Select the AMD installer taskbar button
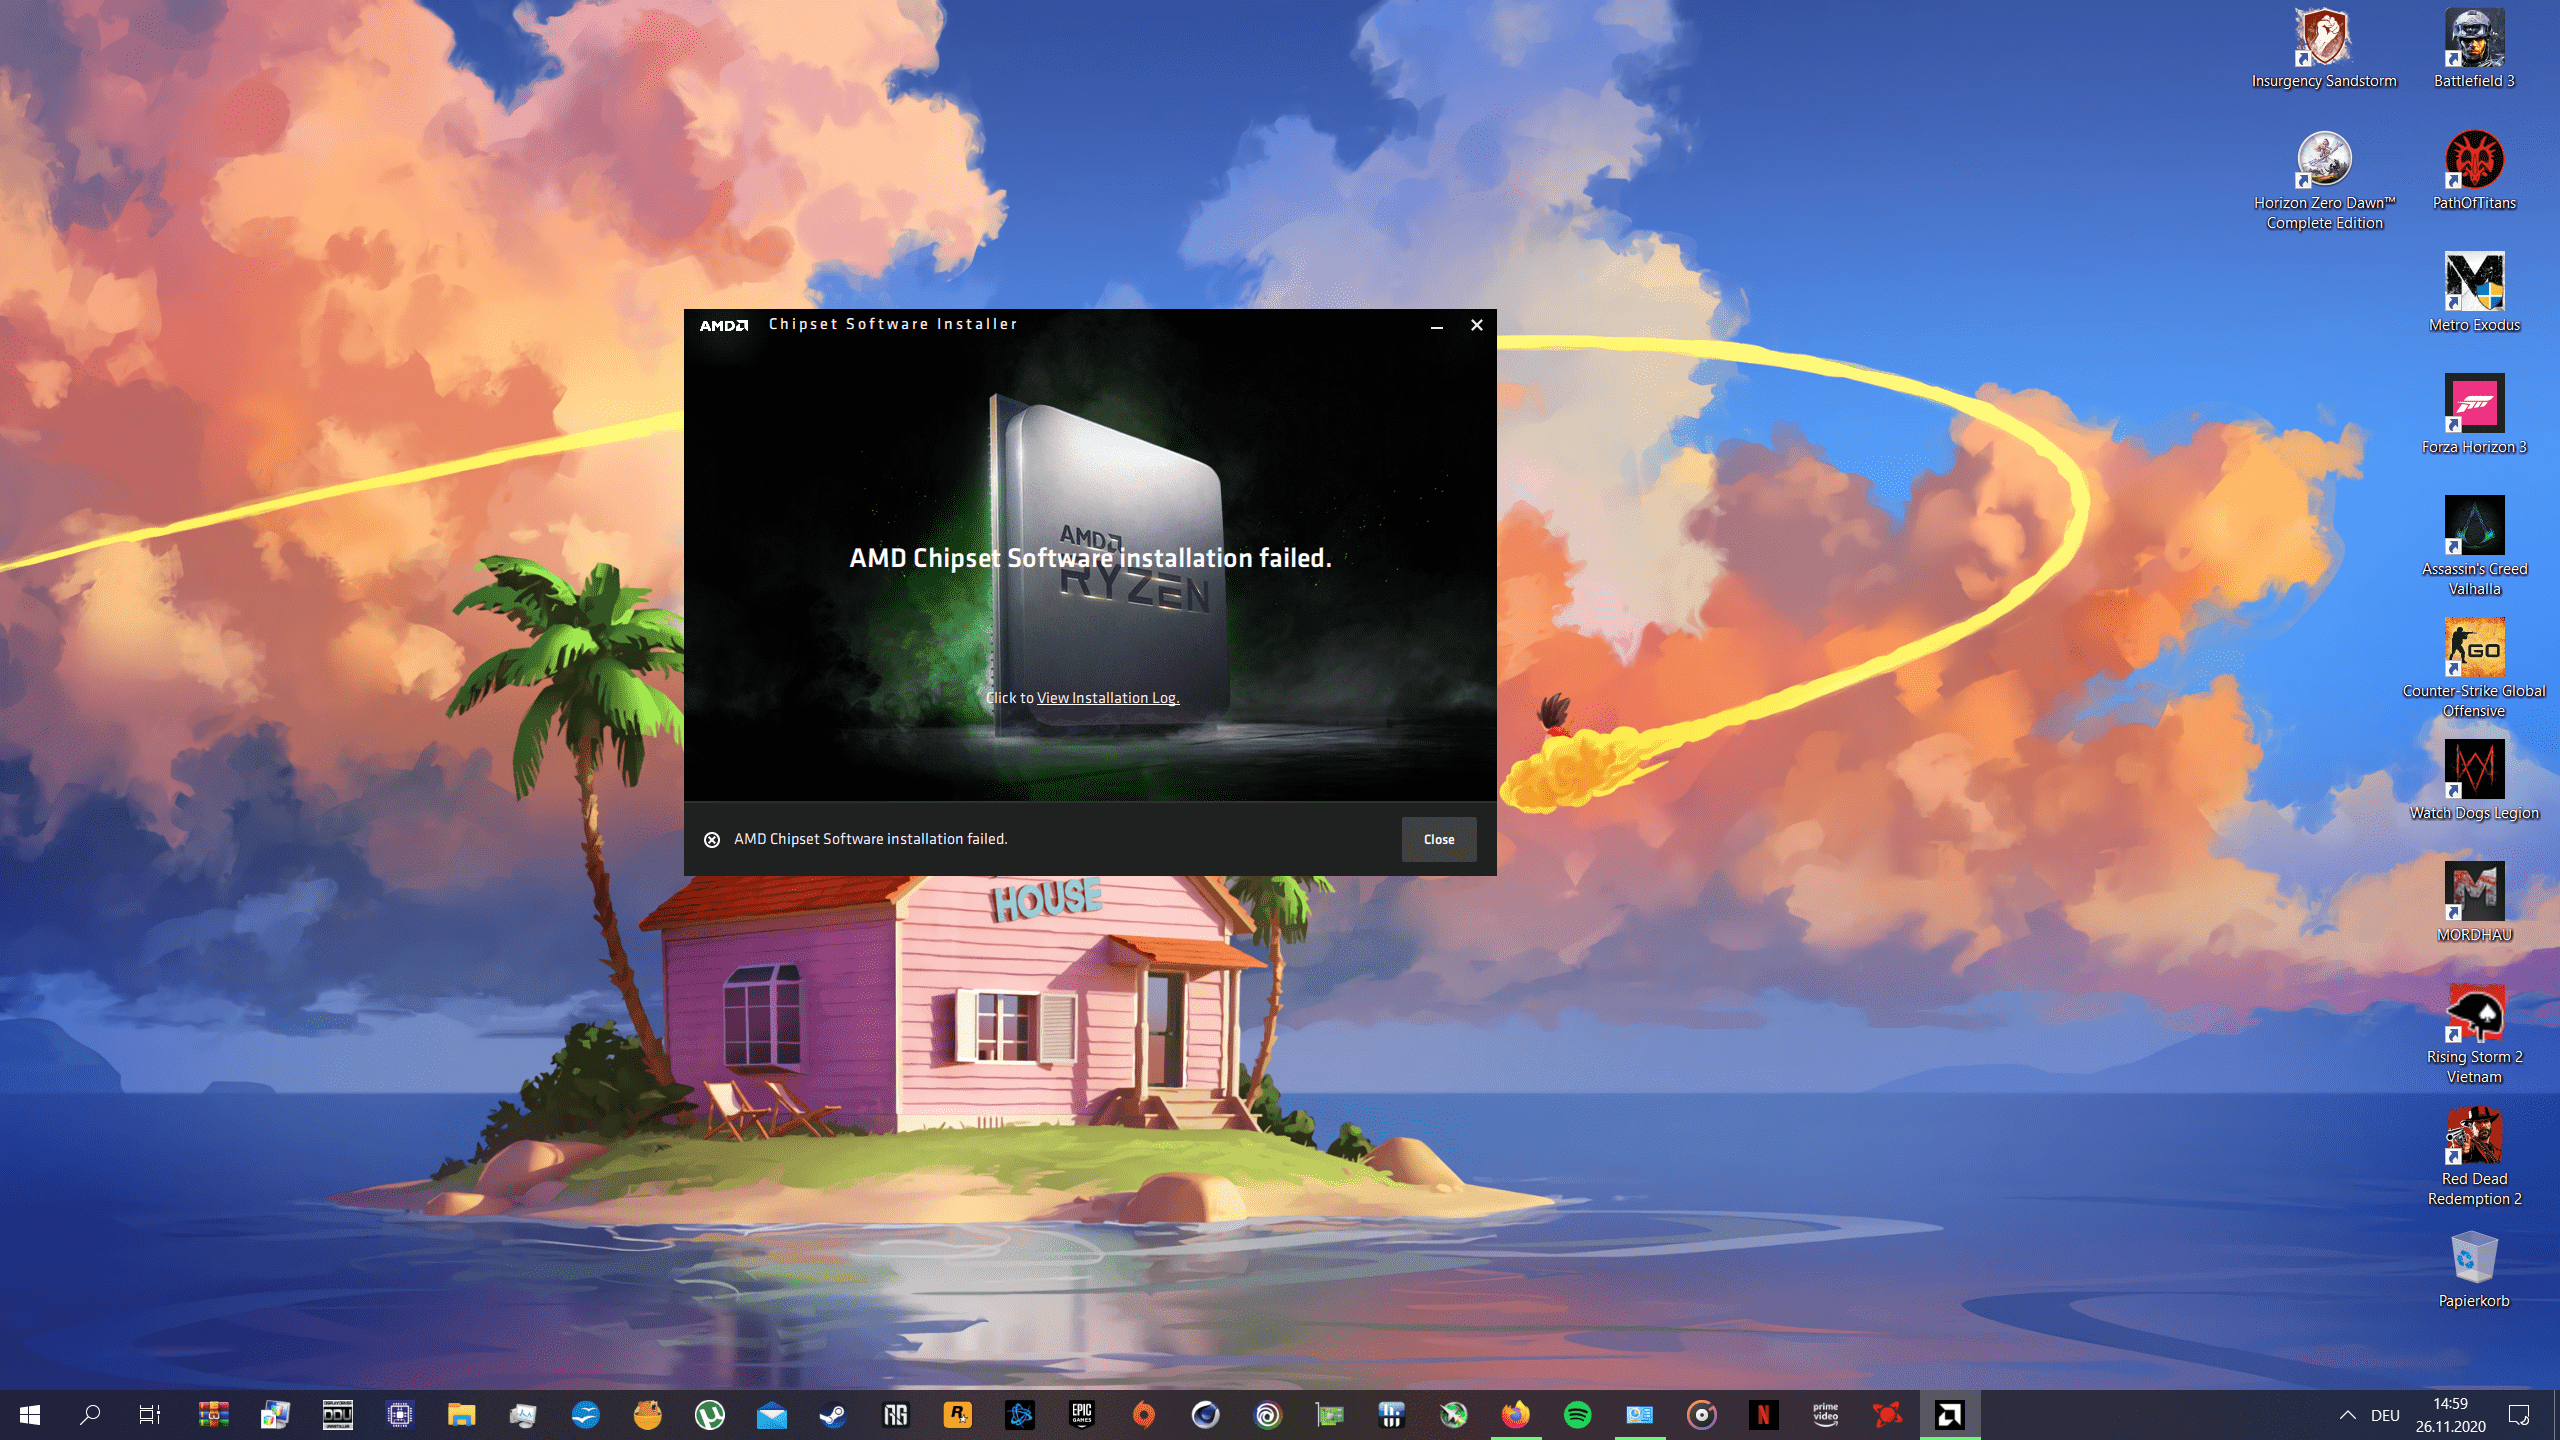 point(1949,1415)
